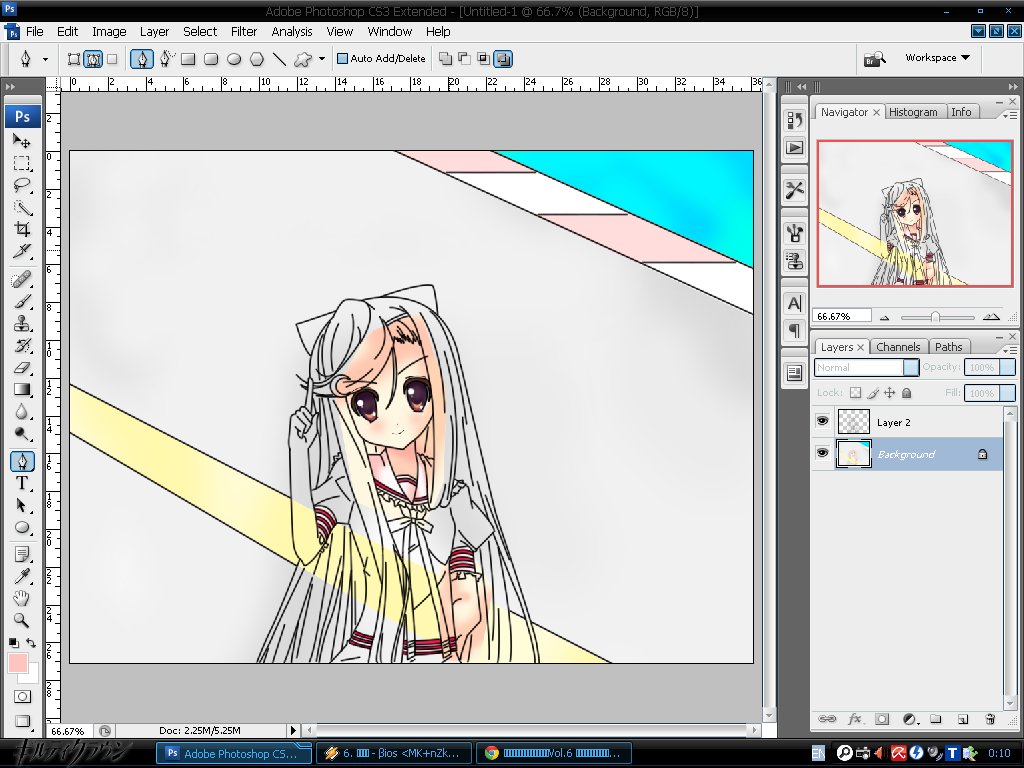Open custom shape options dropdown arrow
The height and width of the screenshot is (768, 1024).
322,59
